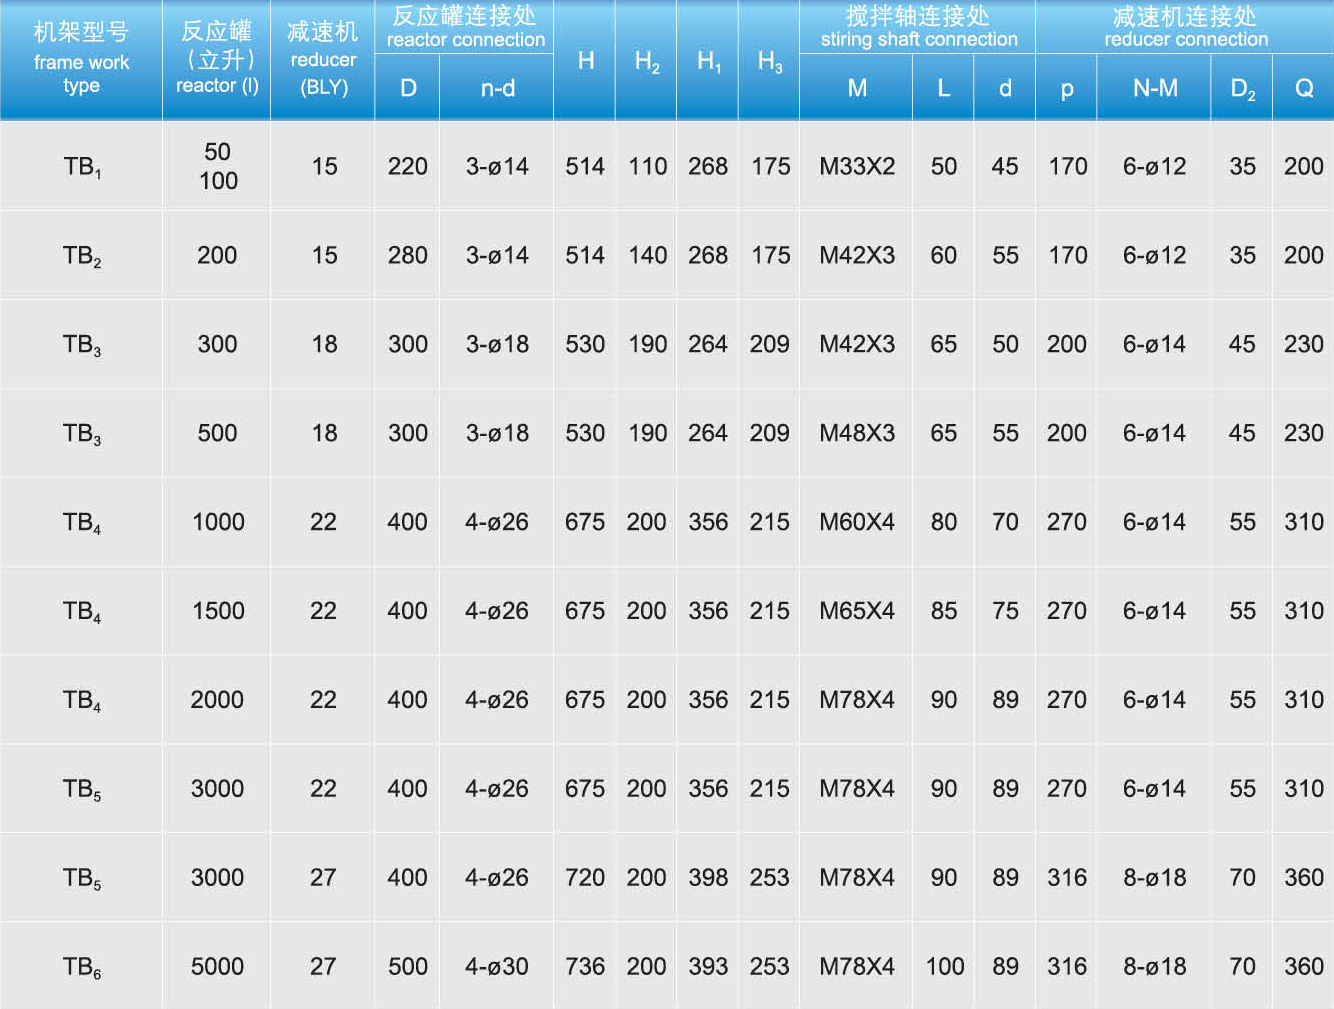Click the M65X4 cell
1334x1009 pixels.
(857, 611)
